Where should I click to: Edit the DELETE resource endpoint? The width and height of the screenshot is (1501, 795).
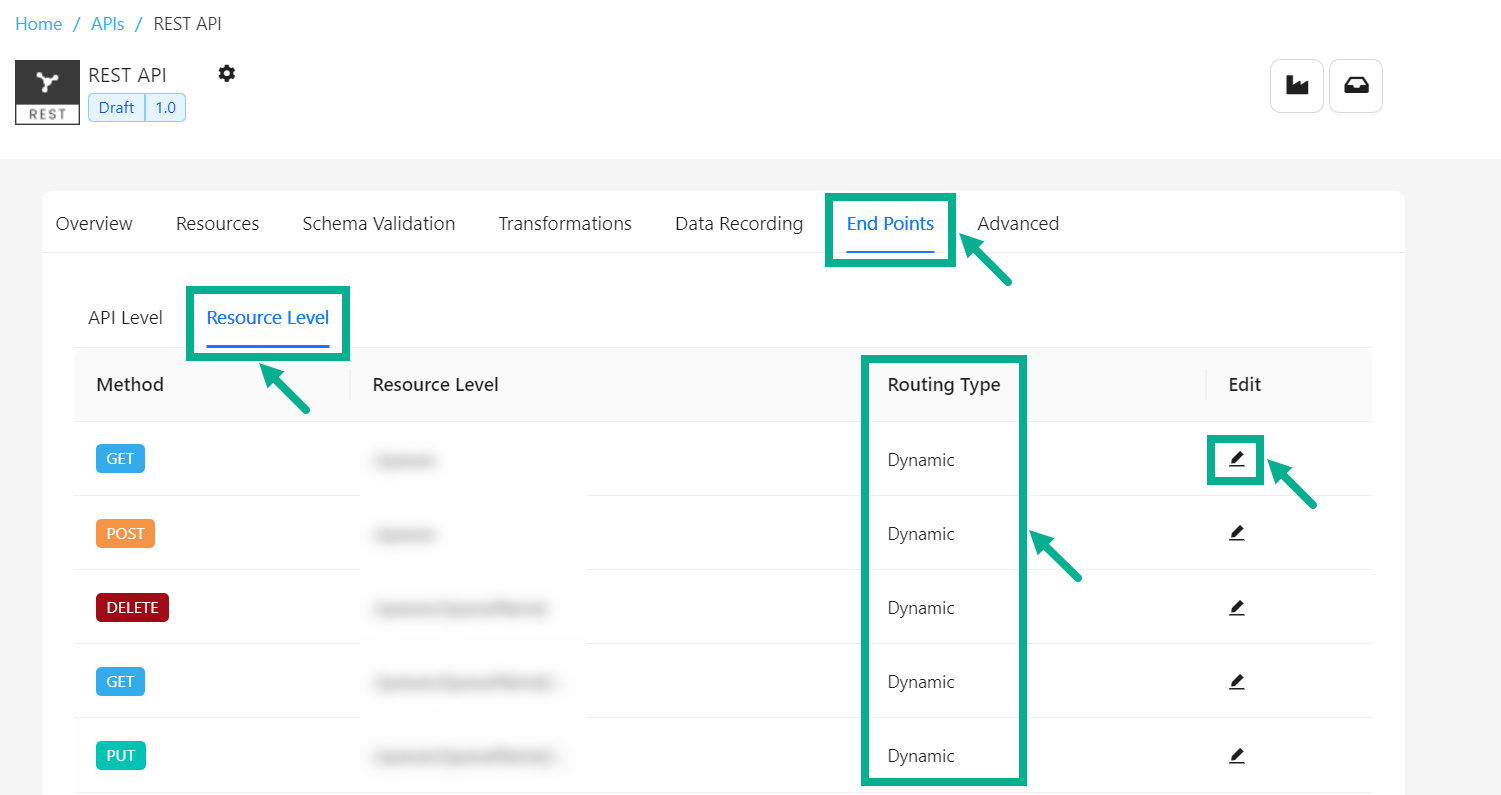pyautogui.click(x=1236, y=607)
